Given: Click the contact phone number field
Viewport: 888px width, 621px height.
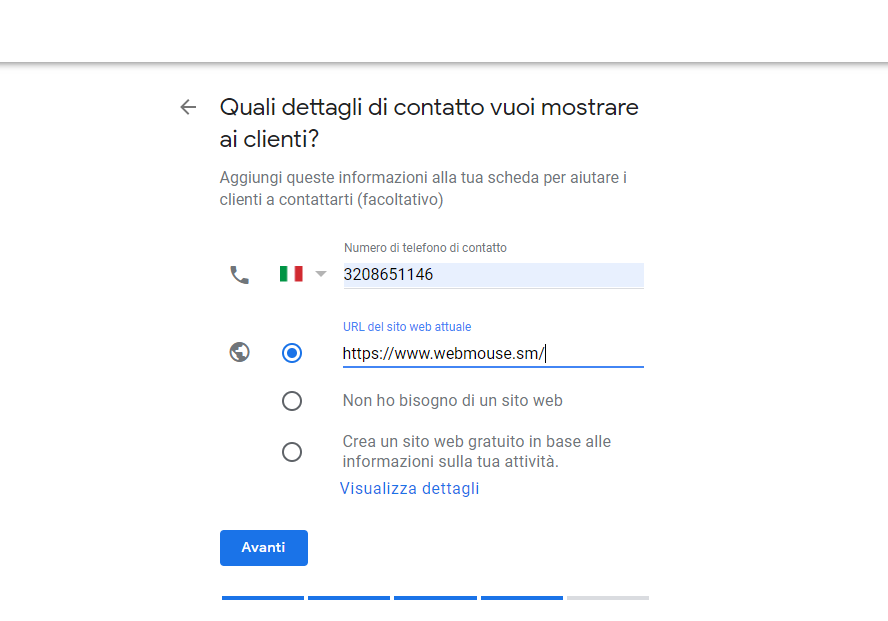Looking at the screenshot, I should click(x=493, y=275).
